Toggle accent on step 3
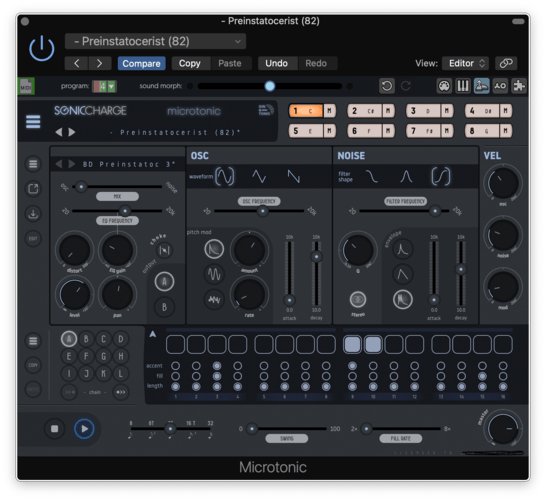This screenshot has width=546, height=500. (217, 366)
